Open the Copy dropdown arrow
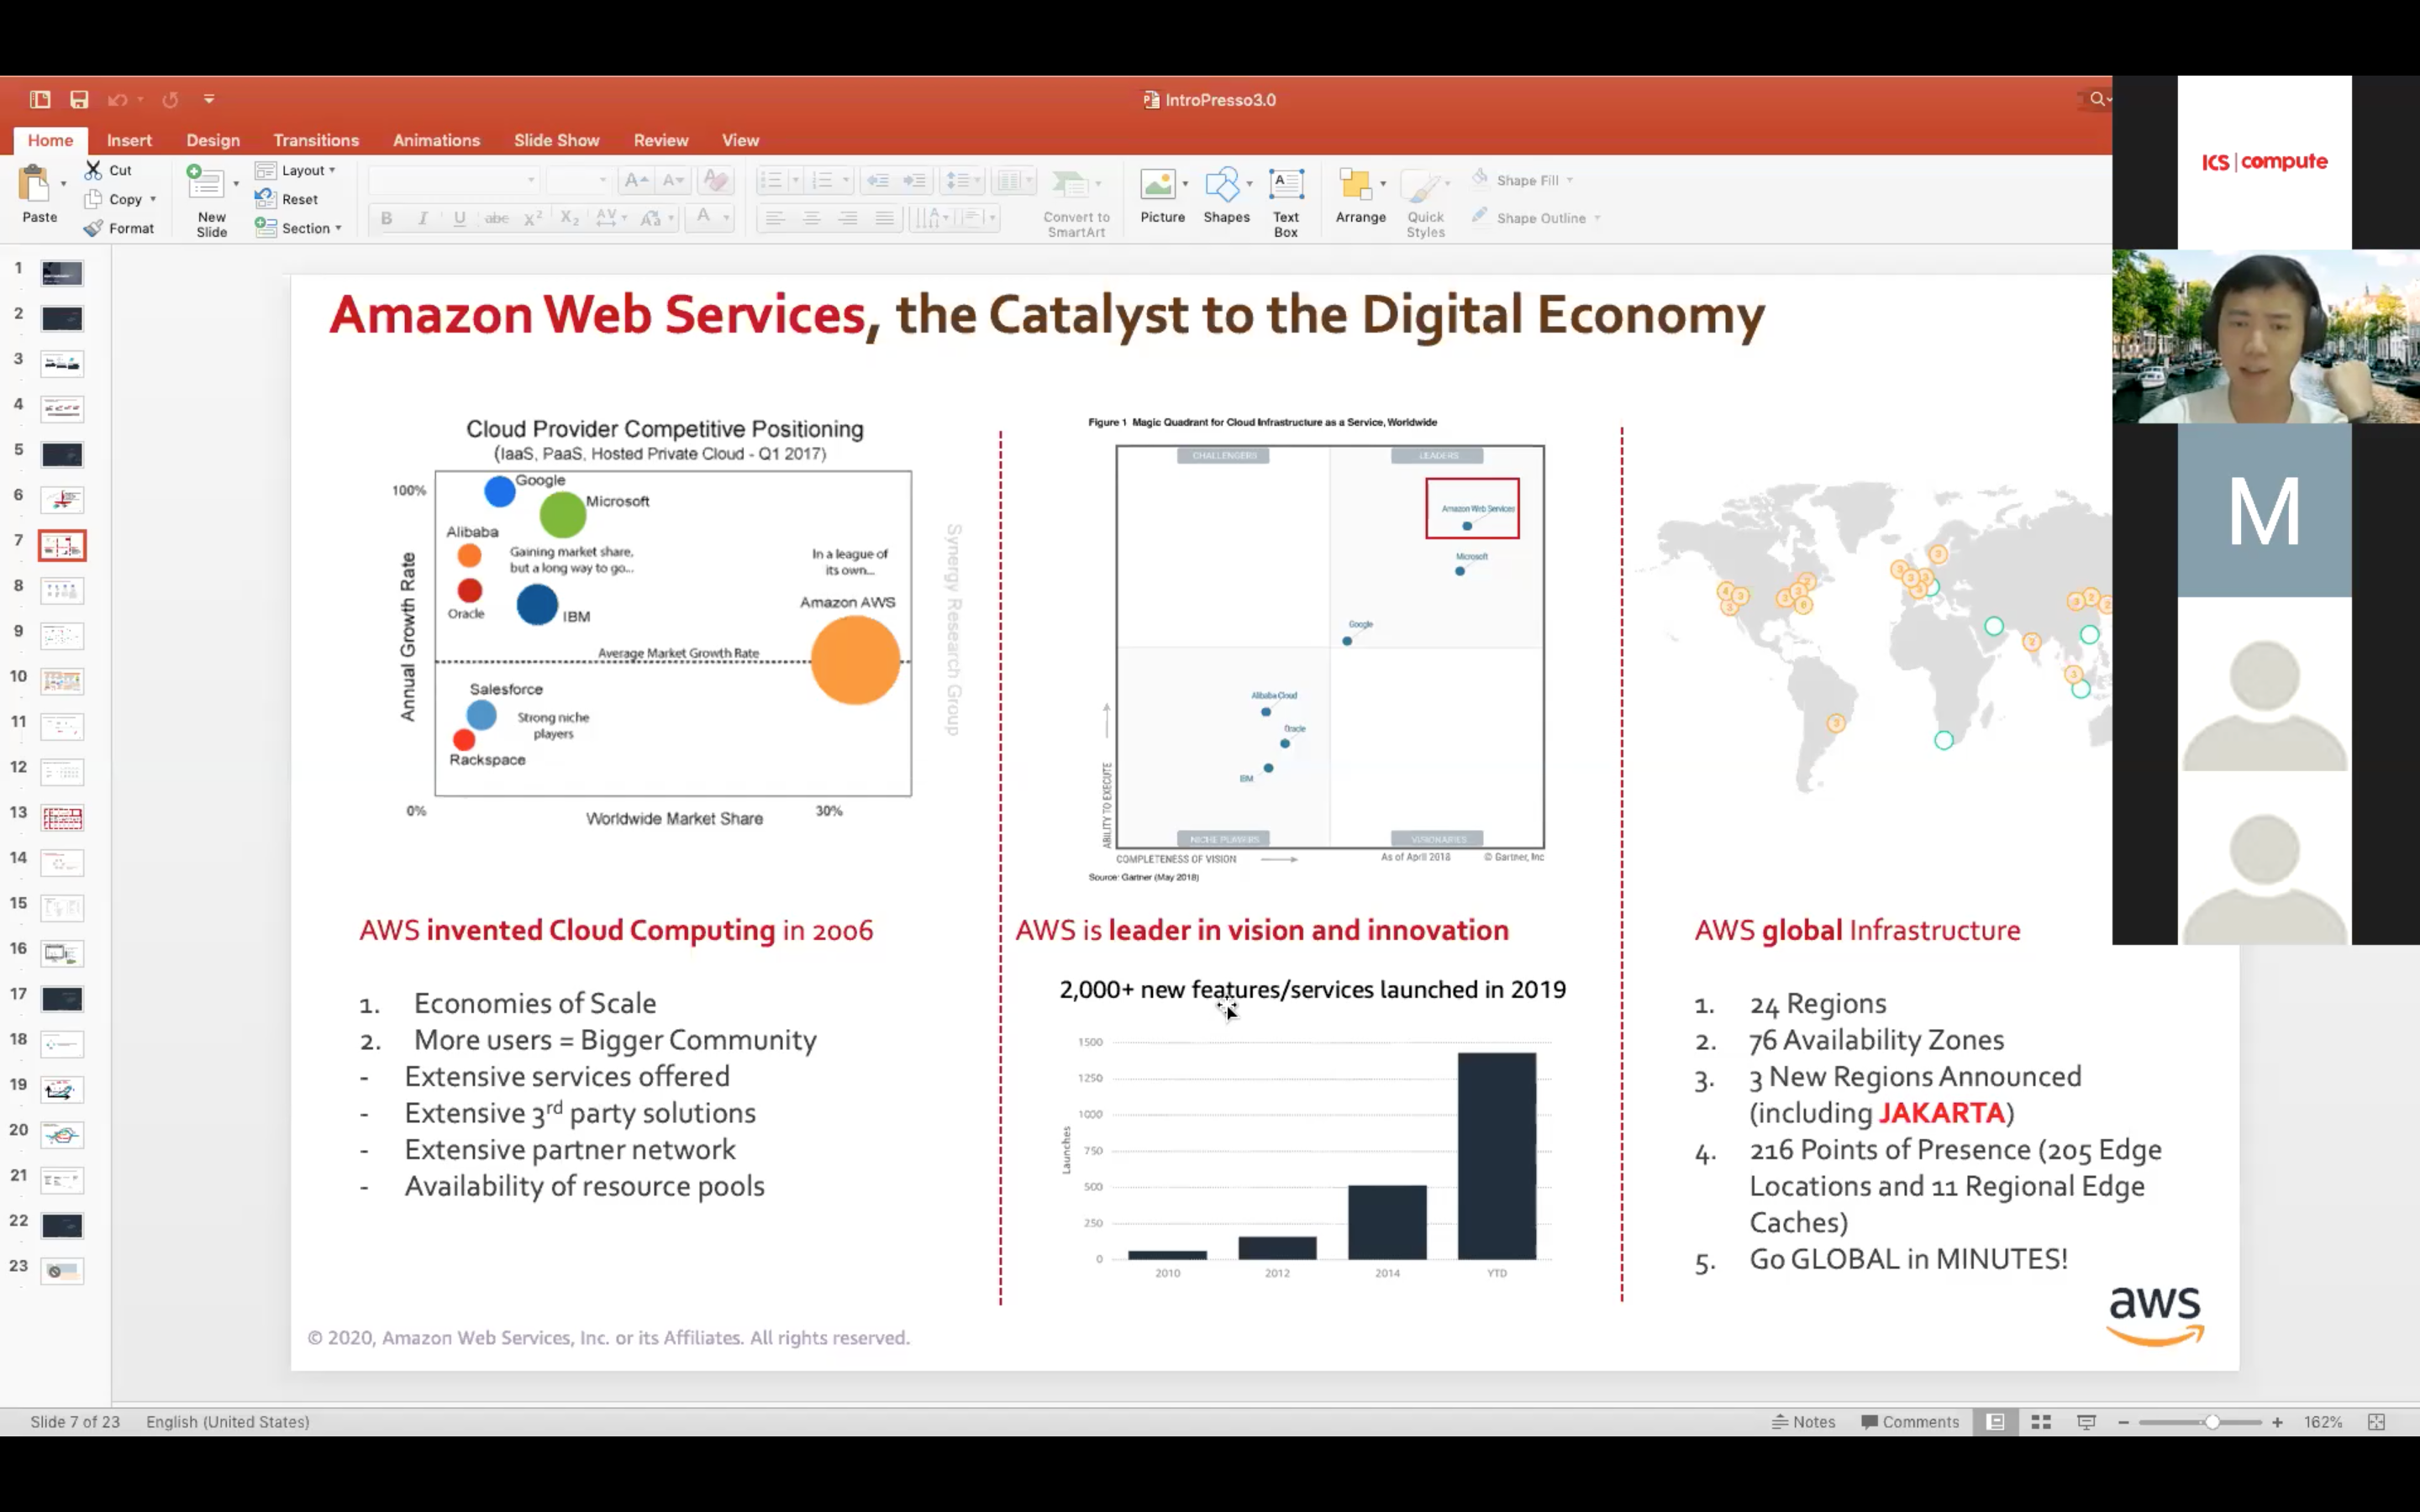Viewport: 2420px width, 1512px height. [153, 199]
